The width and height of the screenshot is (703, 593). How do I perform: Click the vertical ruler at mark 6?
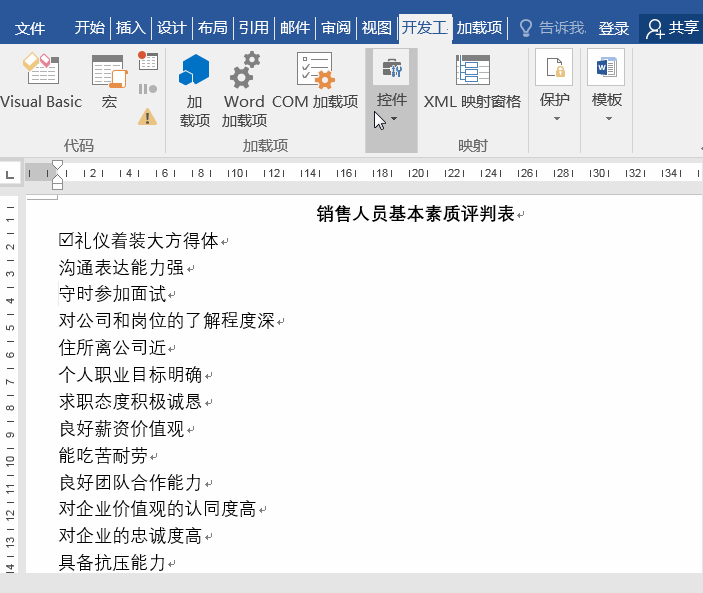(x=10, y=355)
